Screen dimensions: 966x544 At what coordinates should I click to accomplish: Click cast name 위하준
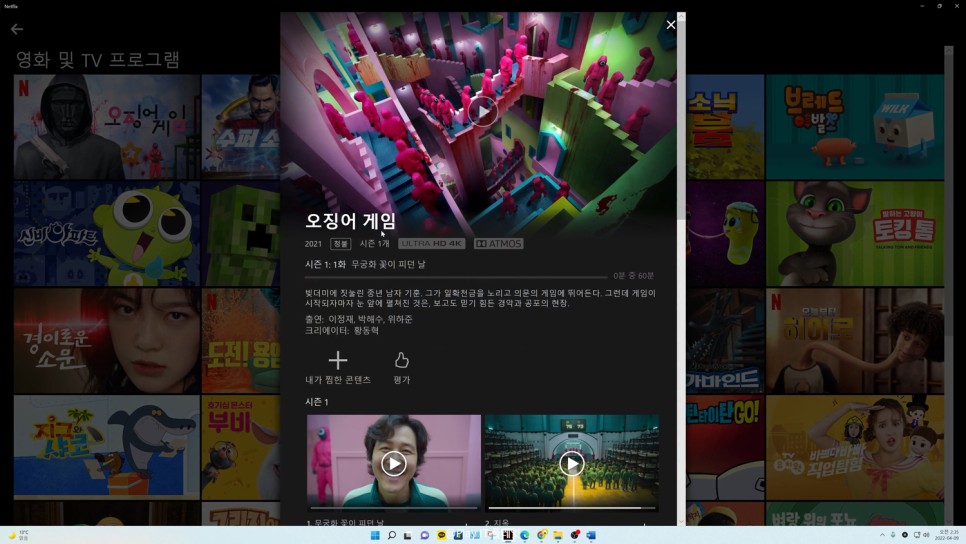[400, 319]
